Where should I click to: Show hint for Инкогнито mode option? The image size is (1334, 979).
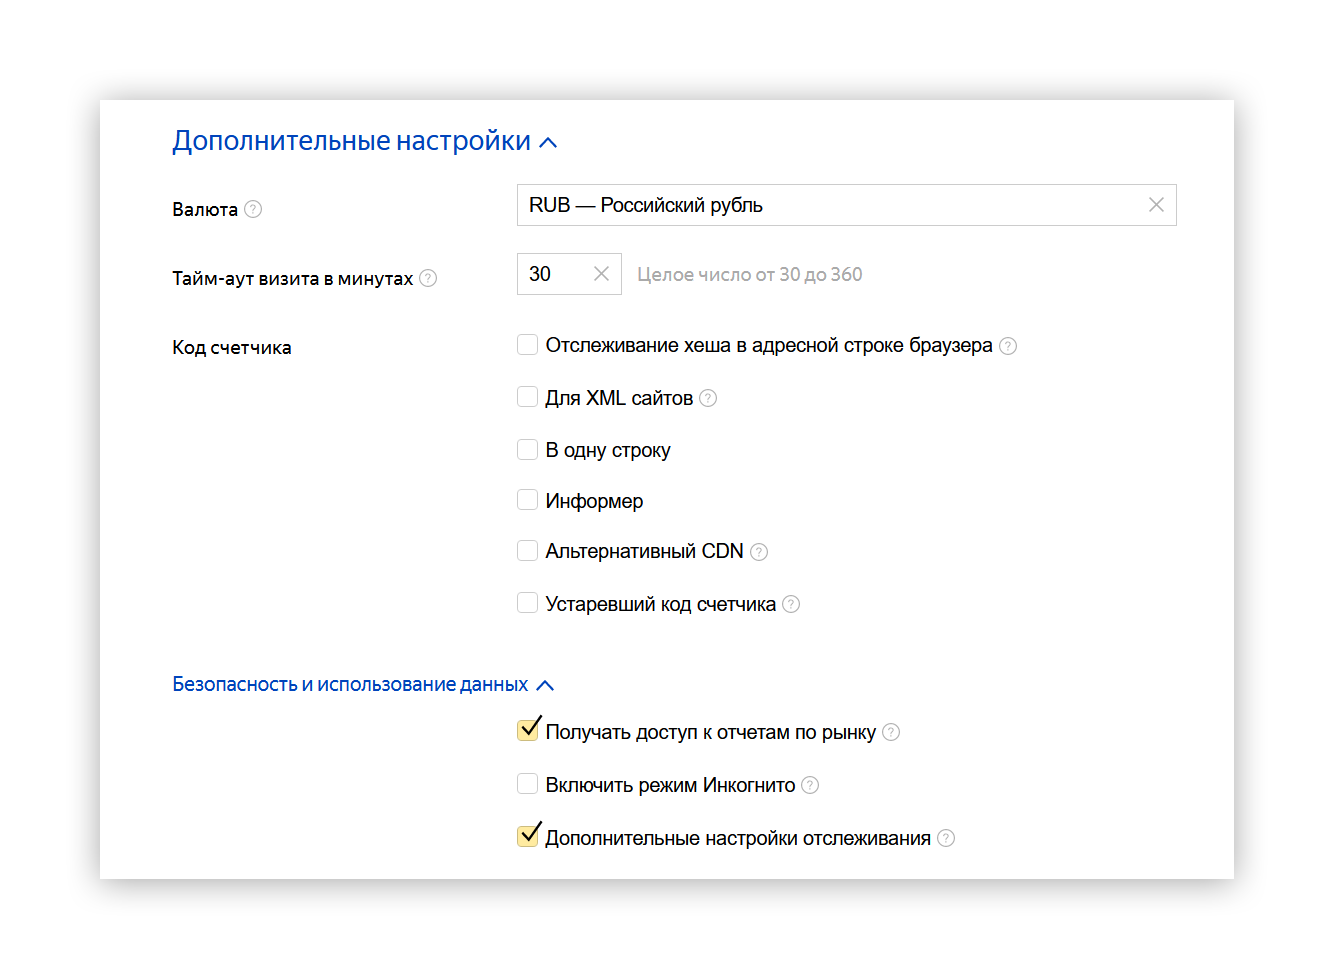[810, 785]
